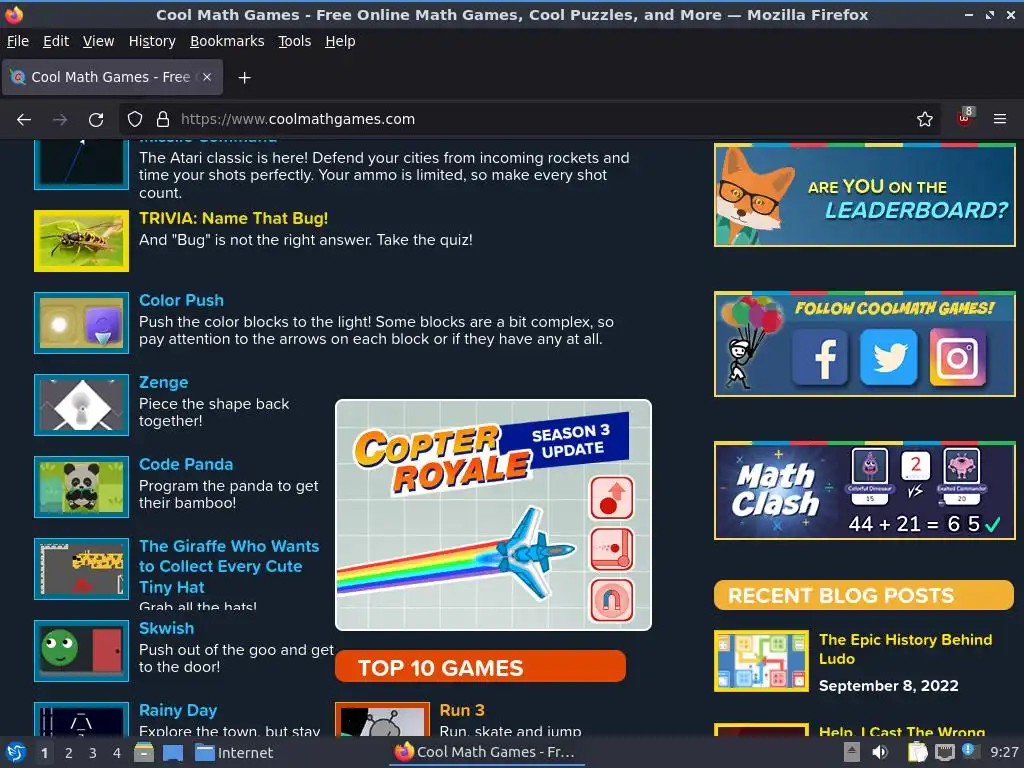Click the padlock site security icon
The height and width of the screenshot is (768, 1024).
163,120
